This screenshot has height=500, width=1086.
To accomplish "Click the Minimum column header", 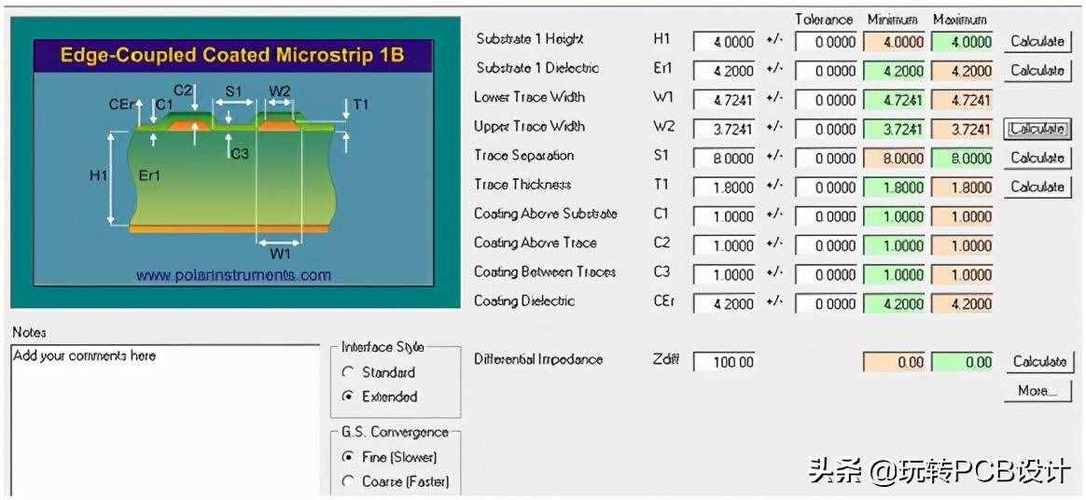I will click(893, 20).
